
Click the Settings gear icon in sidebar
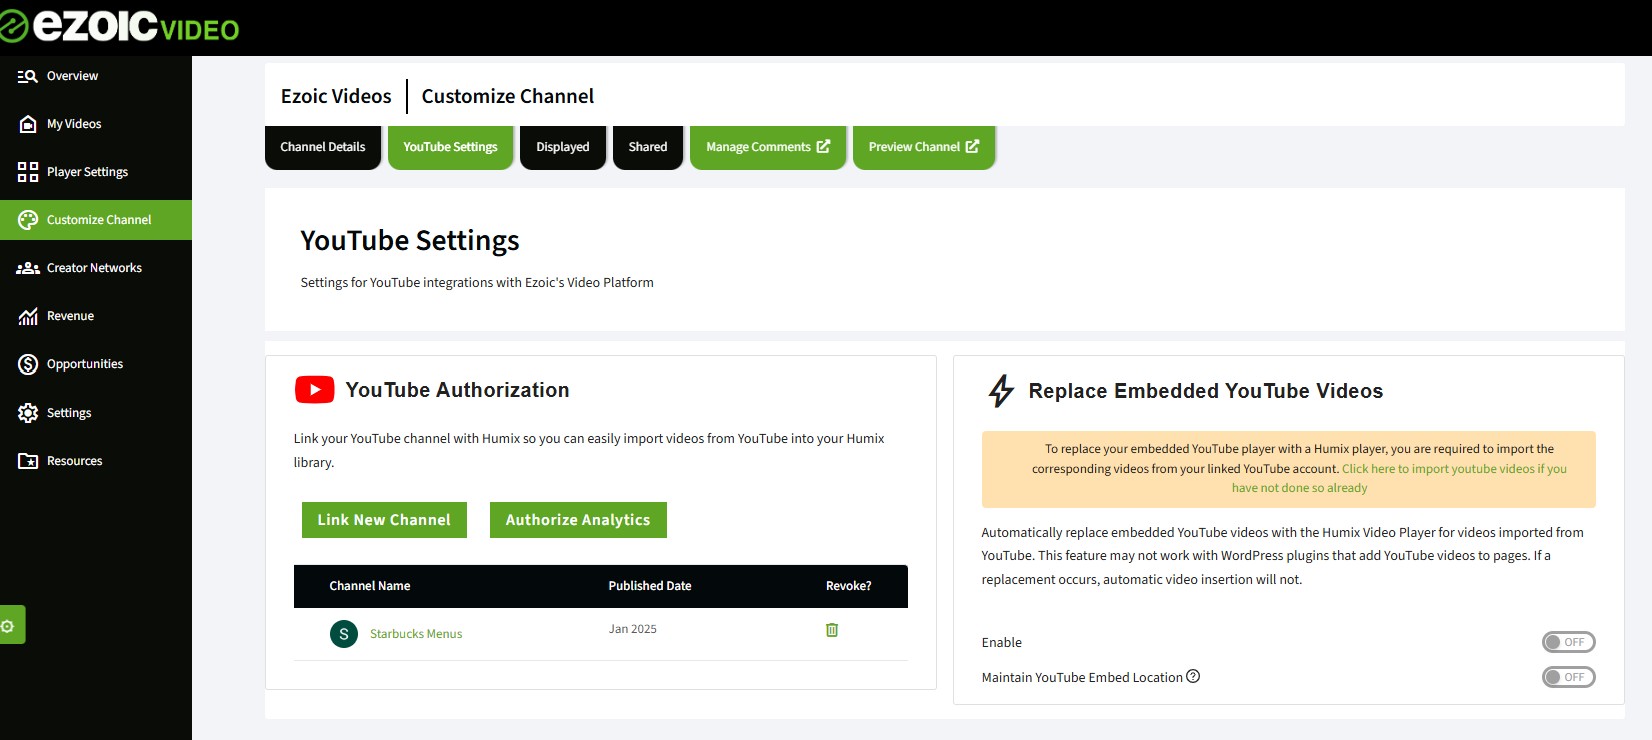tap(28, 413)
